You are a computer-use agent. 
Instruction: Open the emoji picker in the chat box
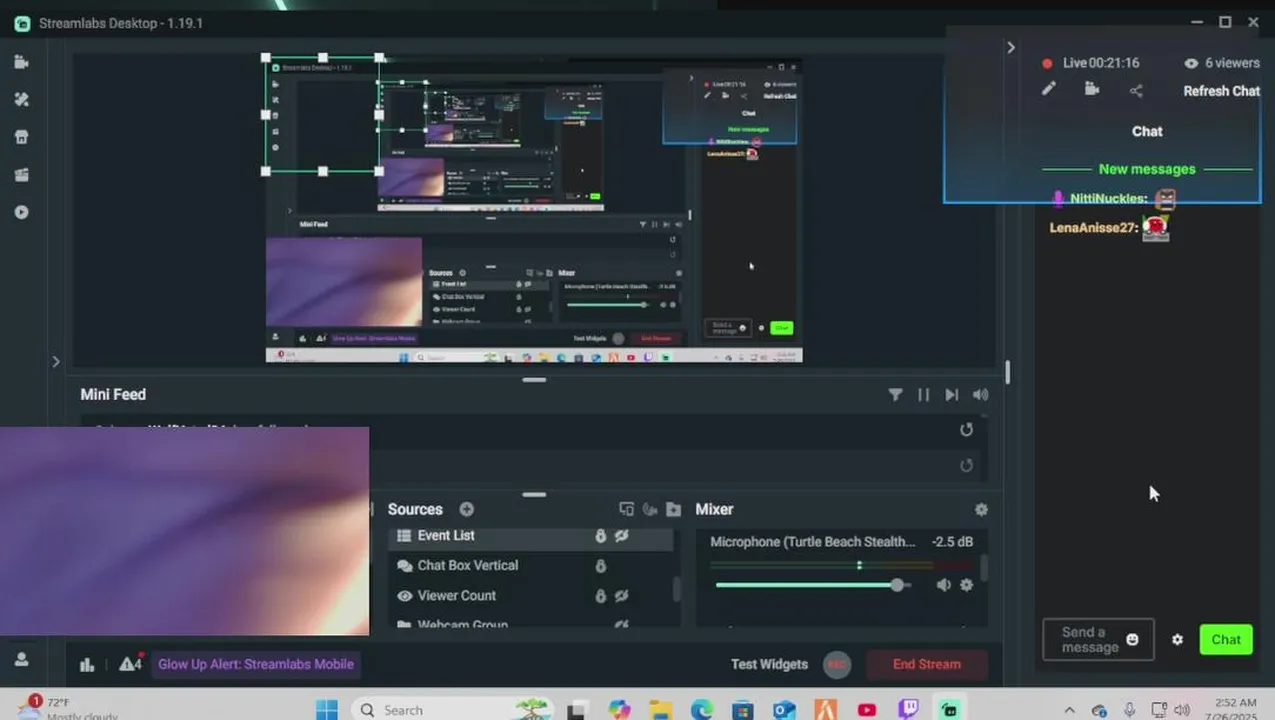coord(1132,639)
